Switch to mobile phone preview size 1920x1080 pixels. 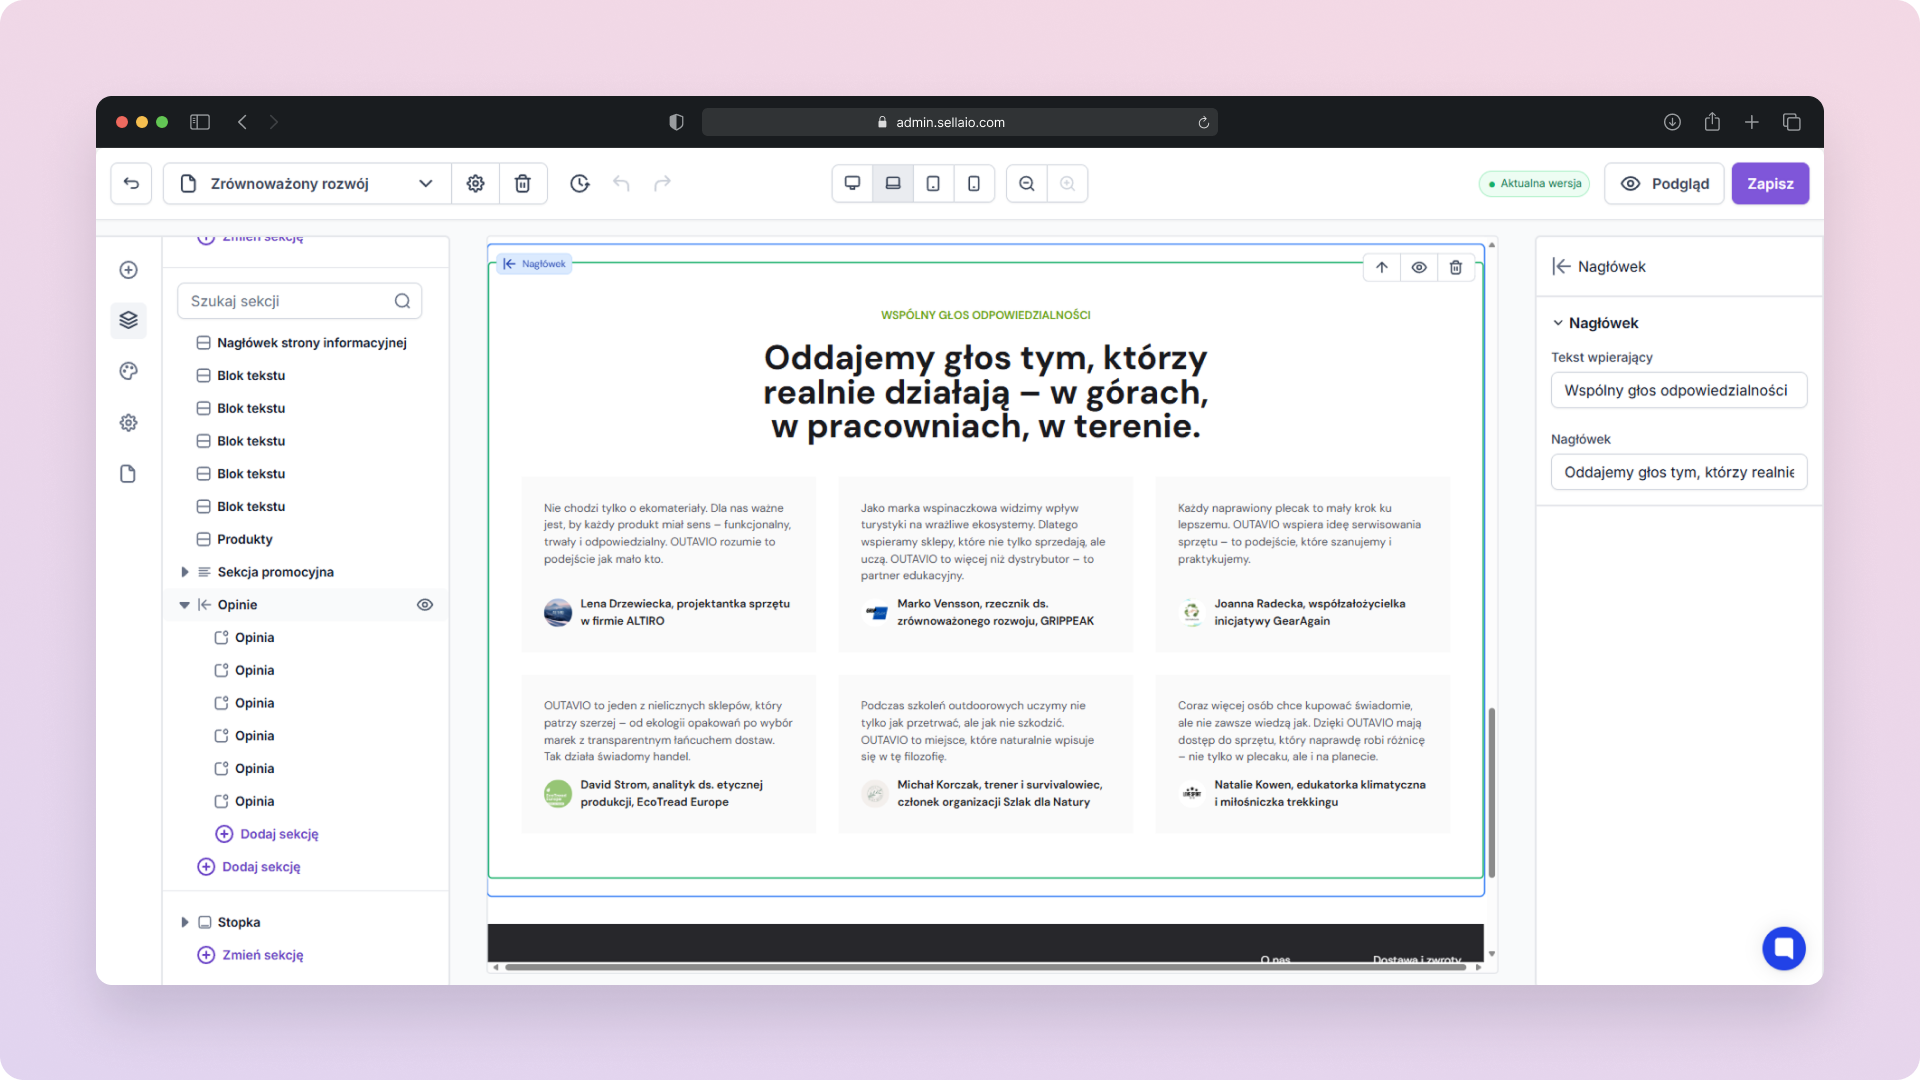(x=974, y=183)
